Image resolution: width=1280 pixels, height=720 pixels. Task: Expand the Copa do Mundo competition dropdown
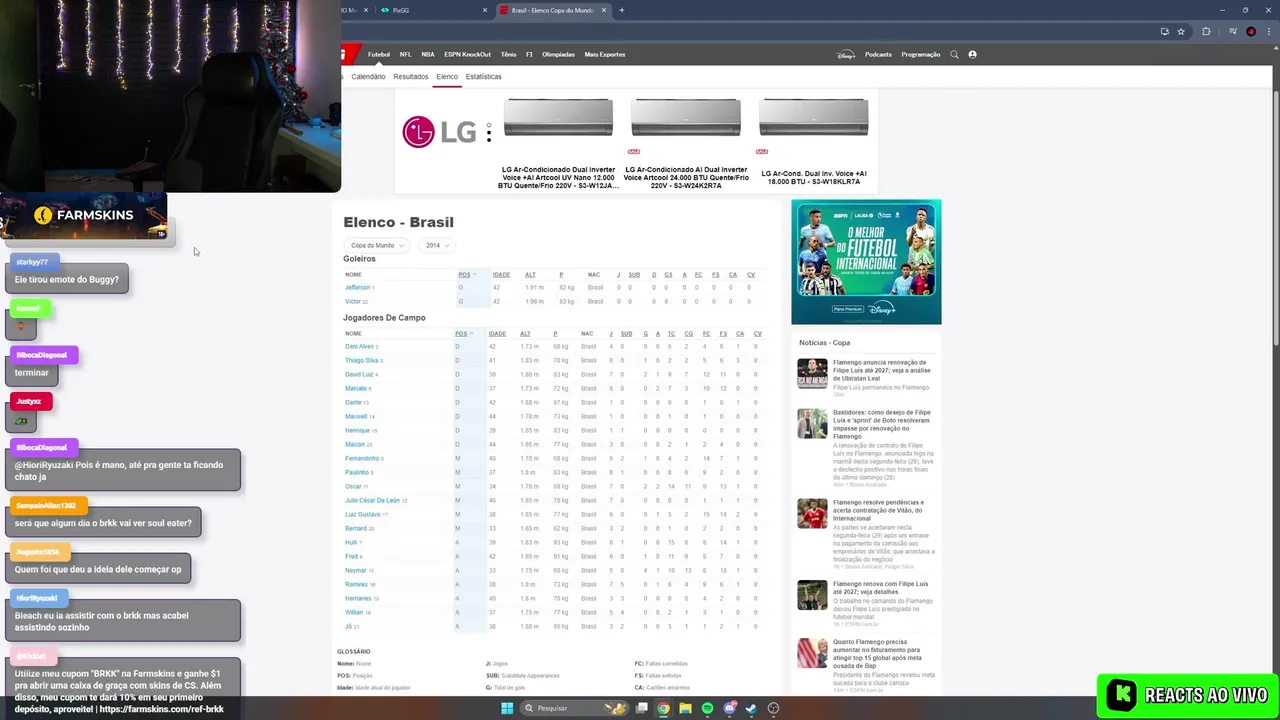(x=377, y=245)
